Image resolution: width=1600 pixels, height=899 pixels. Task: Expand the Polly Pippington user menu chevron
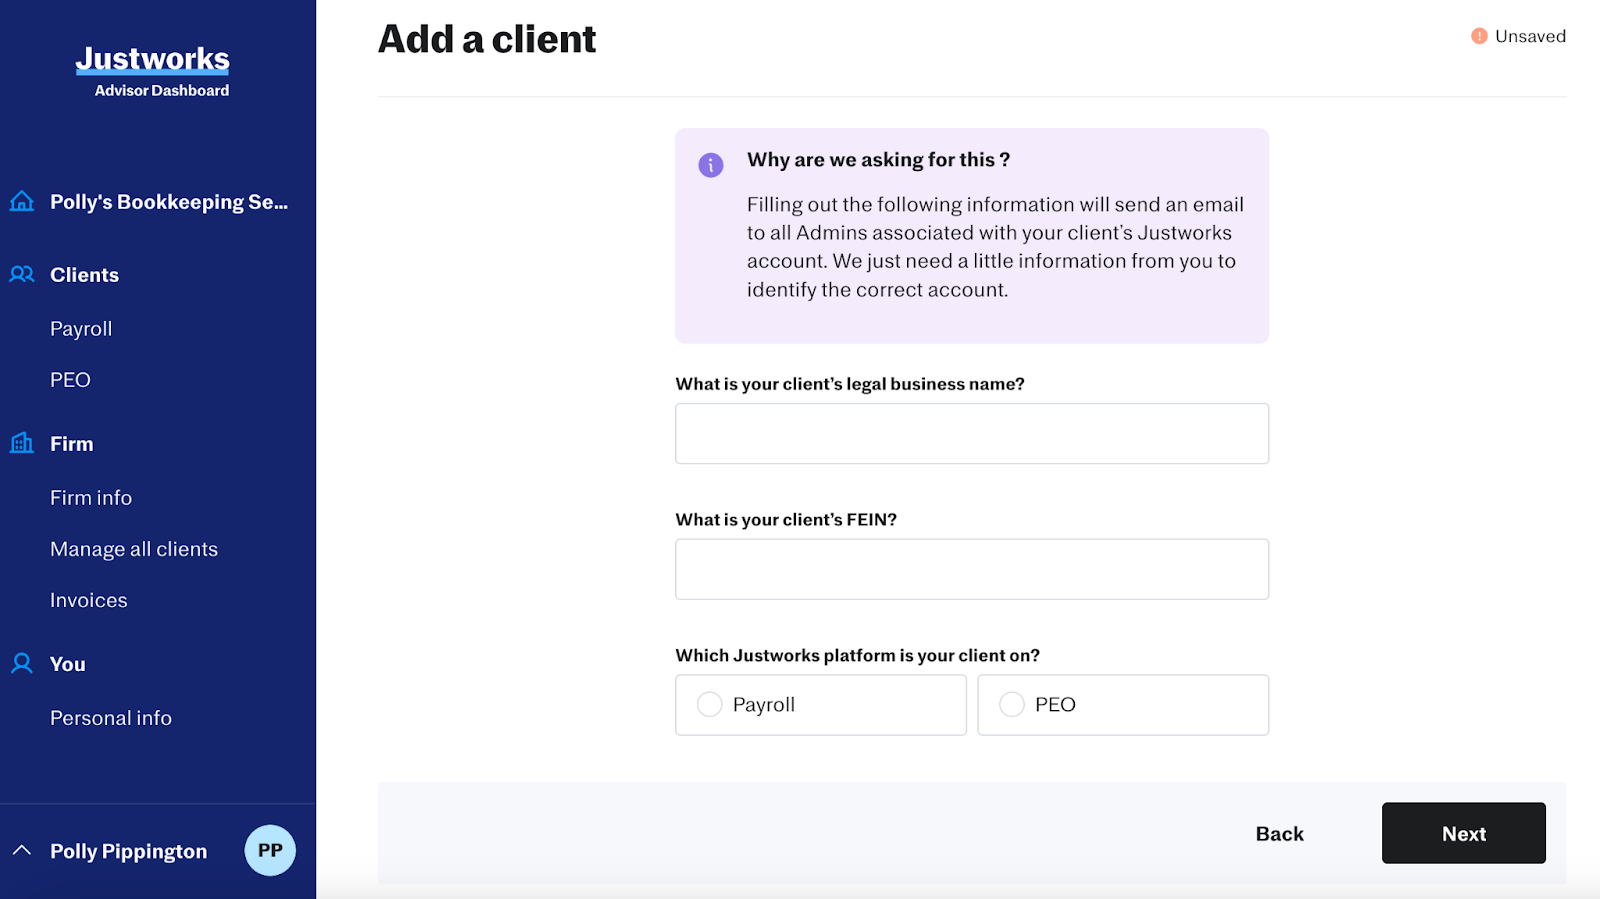(x=22, y=851)
